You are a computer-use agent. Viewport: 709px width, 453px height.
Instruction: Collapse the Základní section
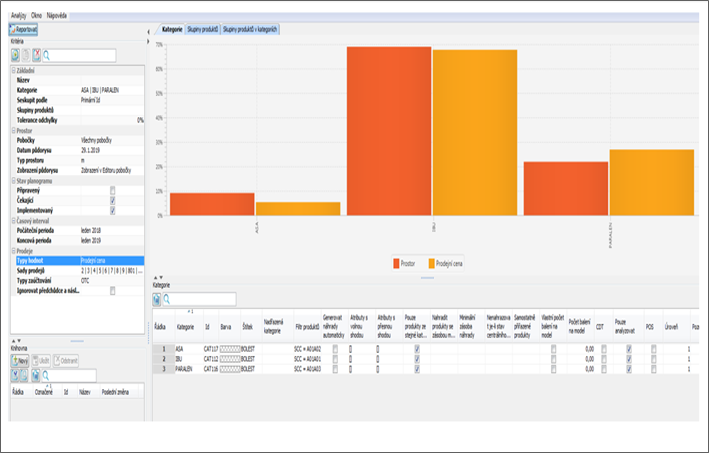[x=14, y=71]
